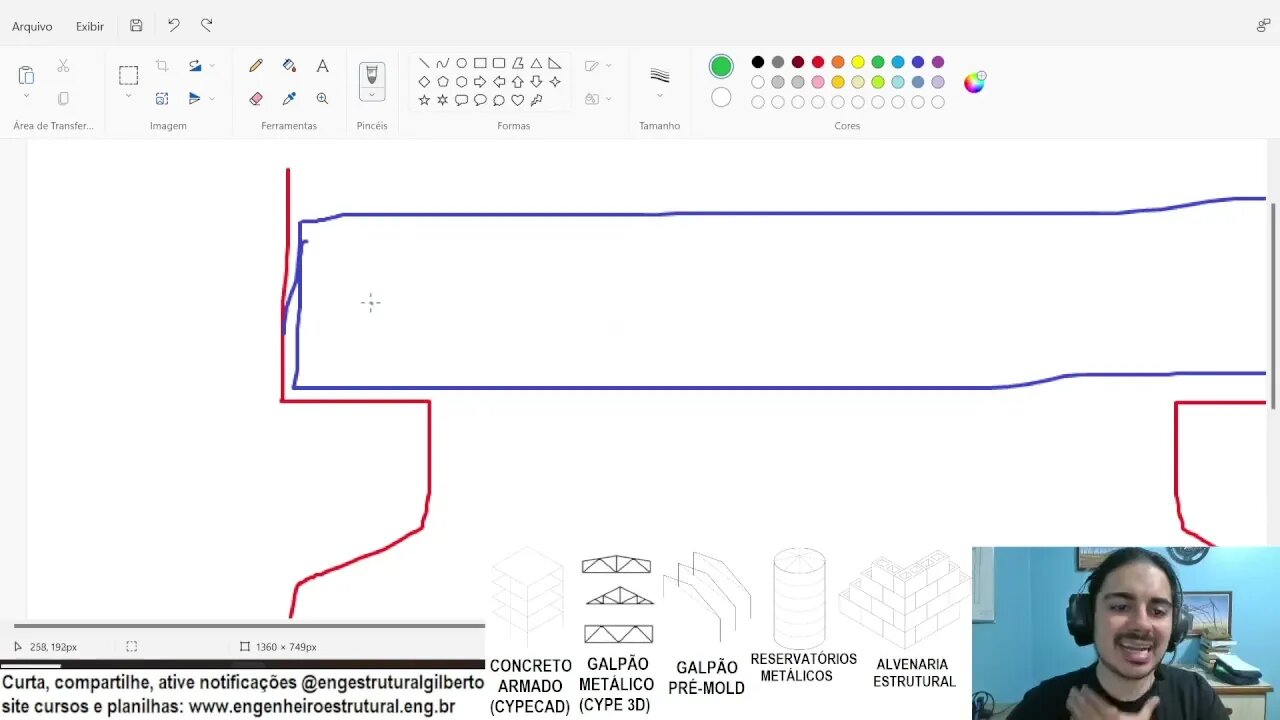Open the rotate options dropdown arrow

(211, 66)
